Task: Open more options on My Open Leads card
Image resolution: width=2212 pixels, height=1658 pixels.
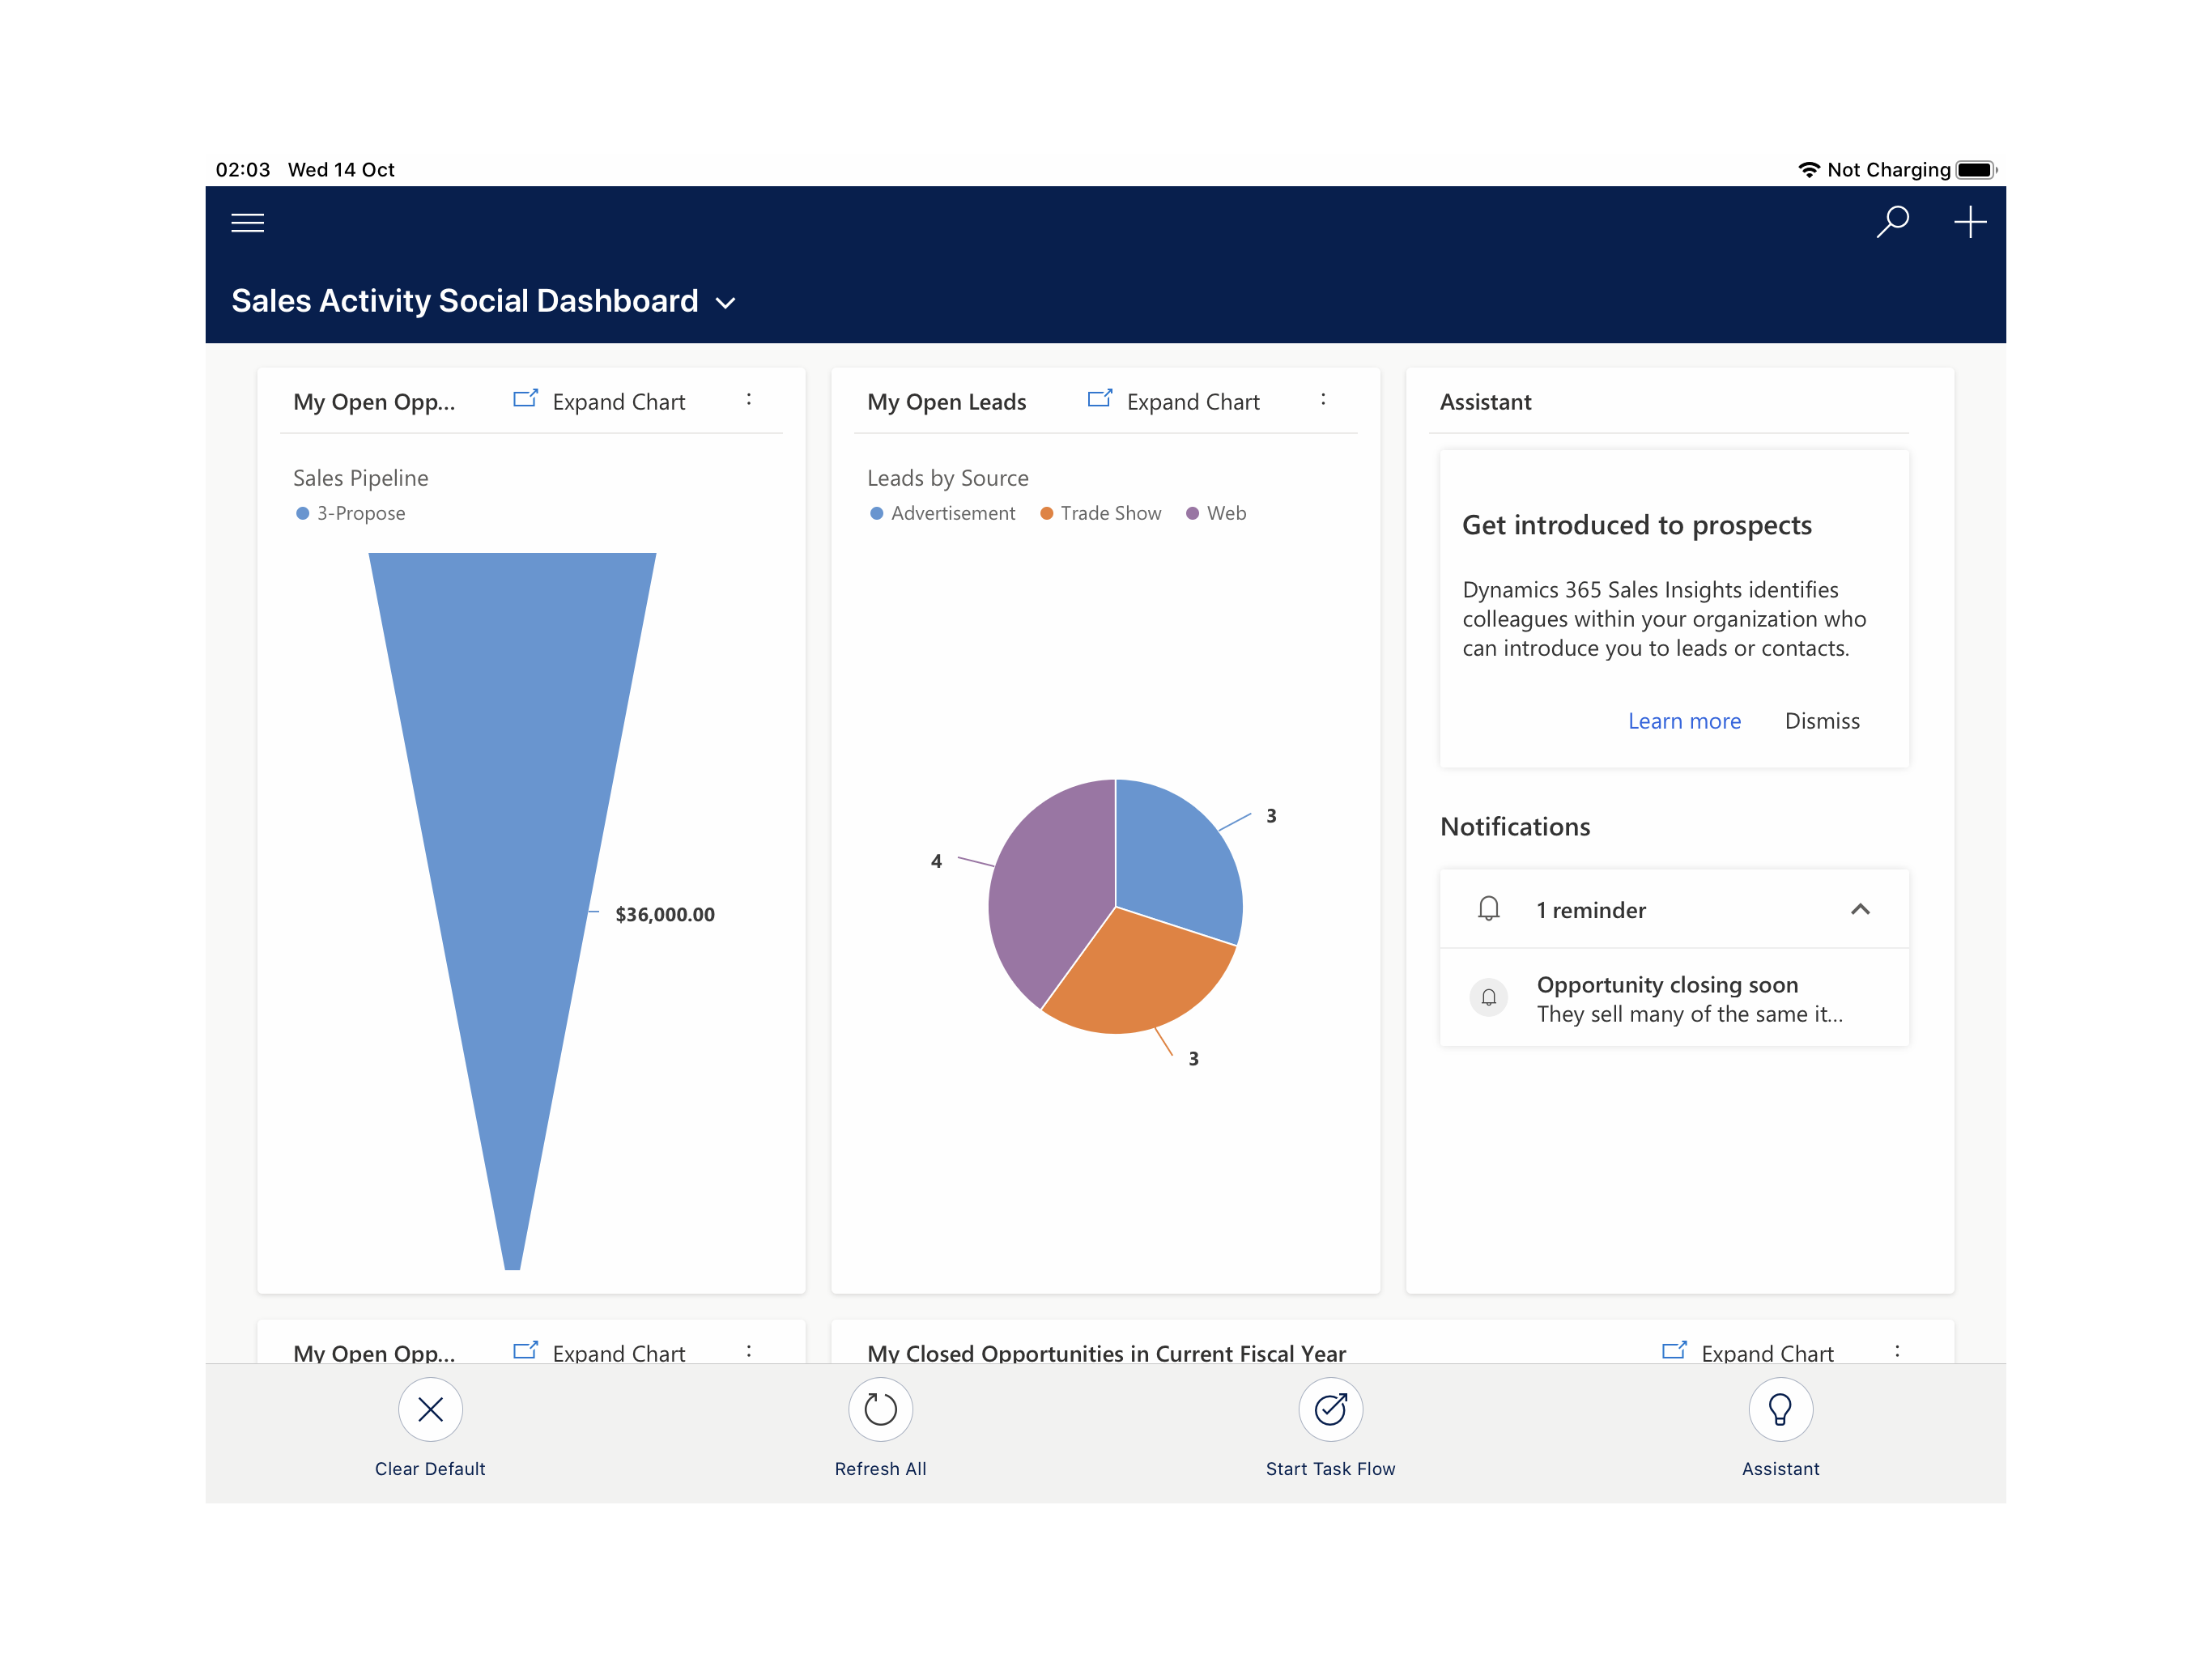Action: (x=1322, y=399)
